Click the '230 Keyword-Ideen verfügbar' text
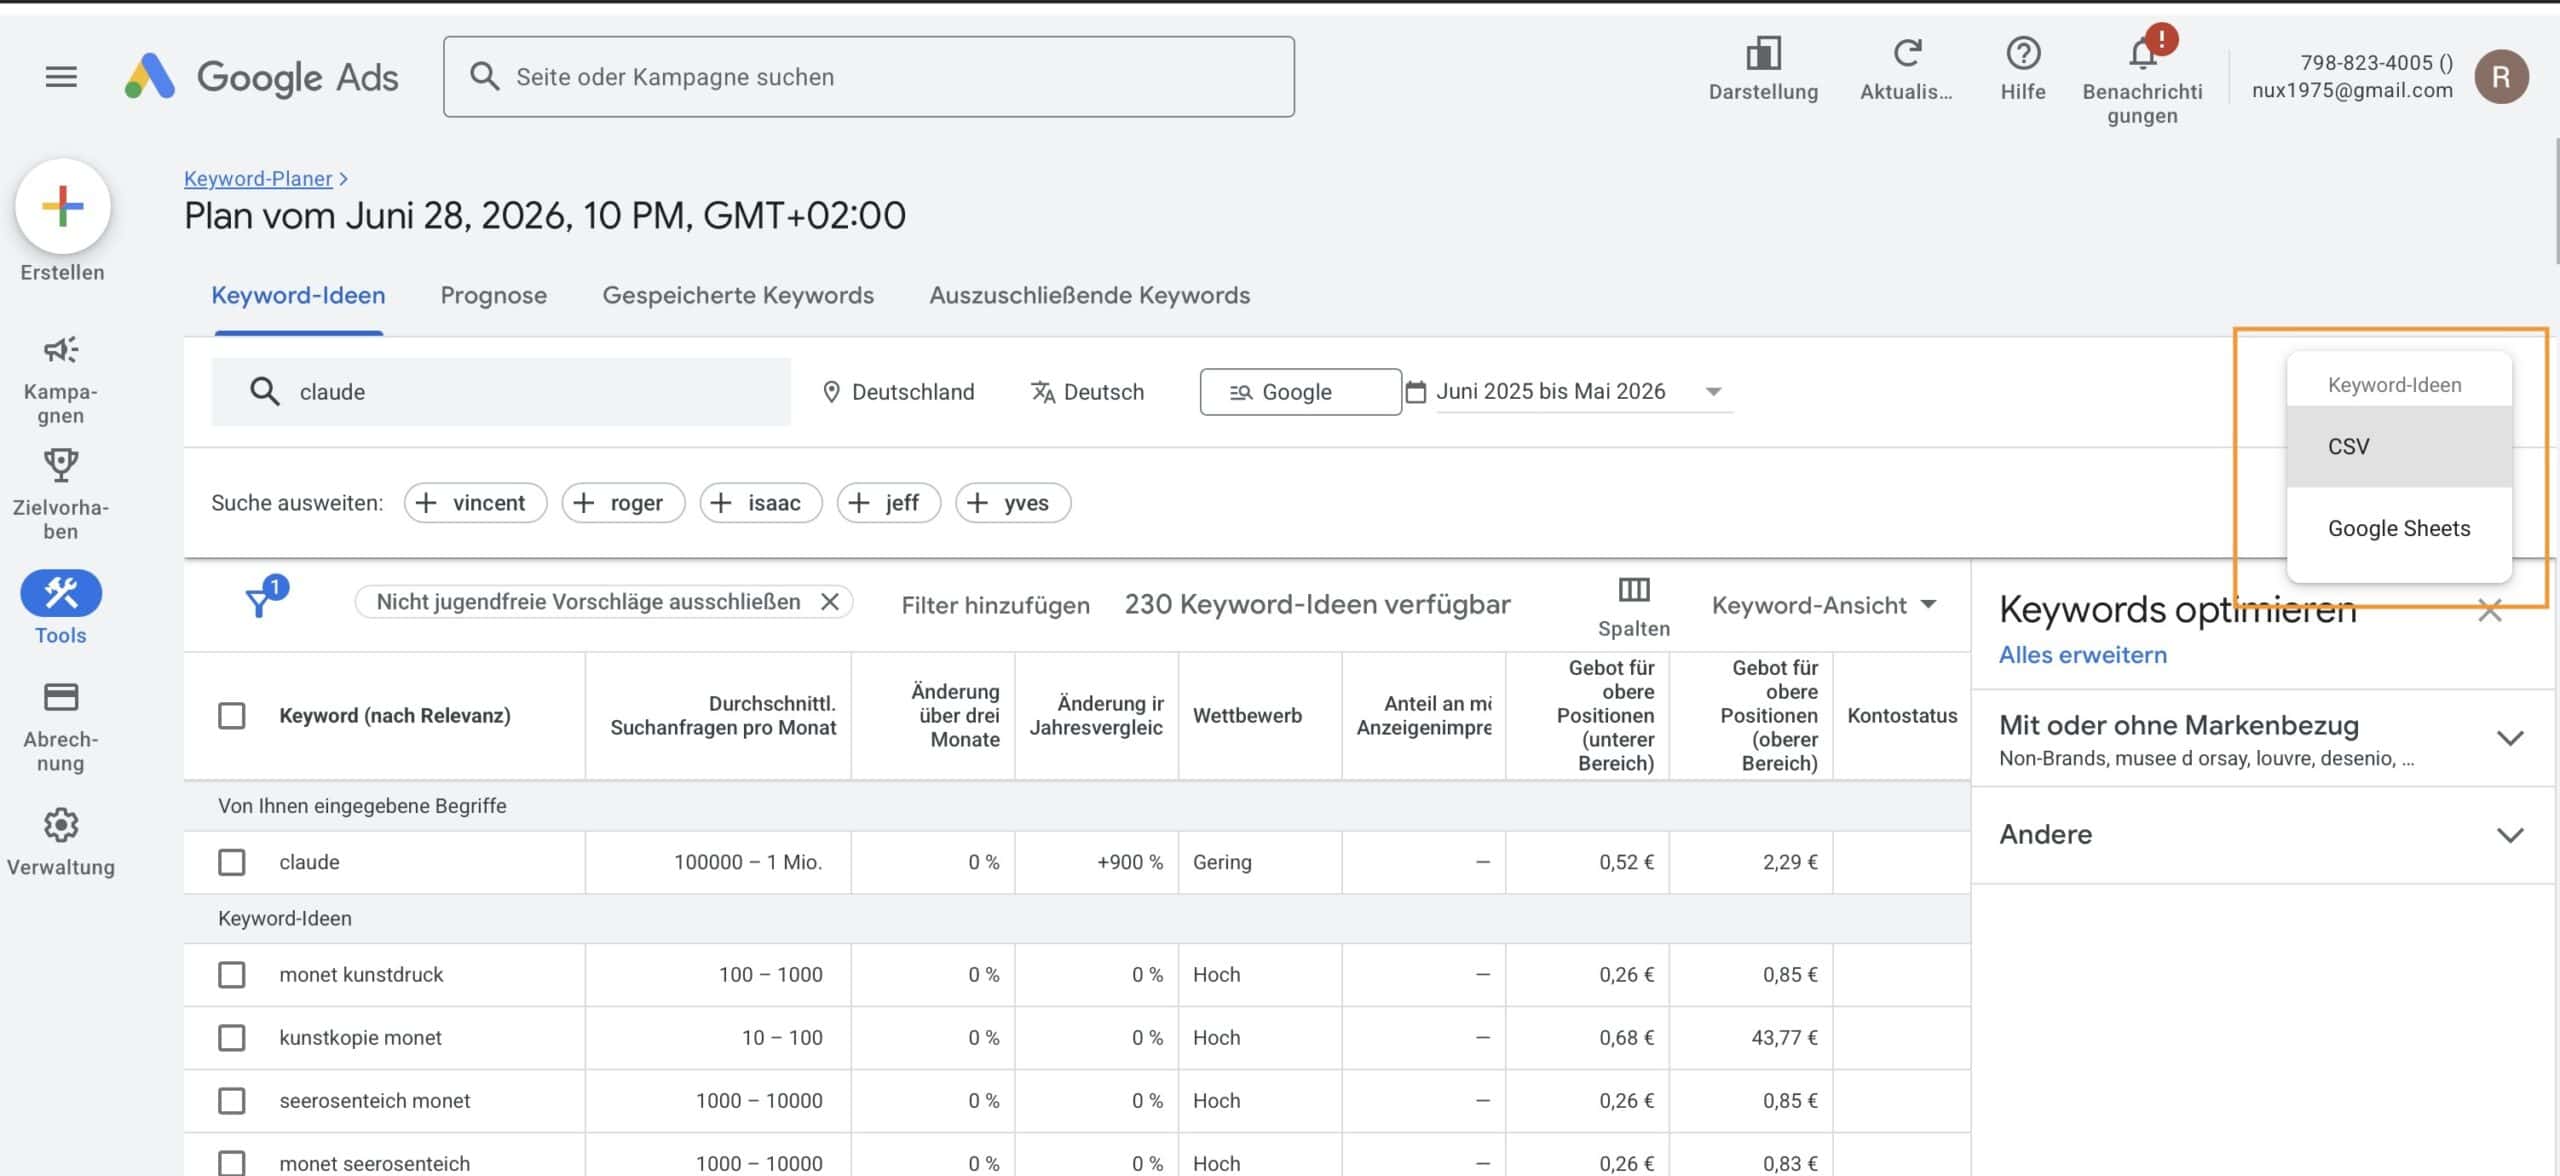 tap(1317, 605)
